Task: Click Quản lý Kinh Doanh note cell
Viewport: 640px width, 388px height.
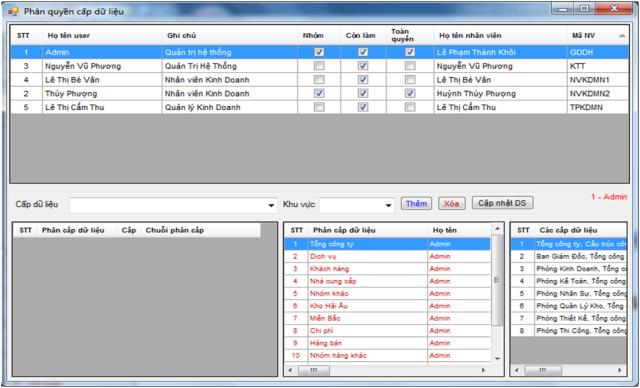Action: point(230,107)
